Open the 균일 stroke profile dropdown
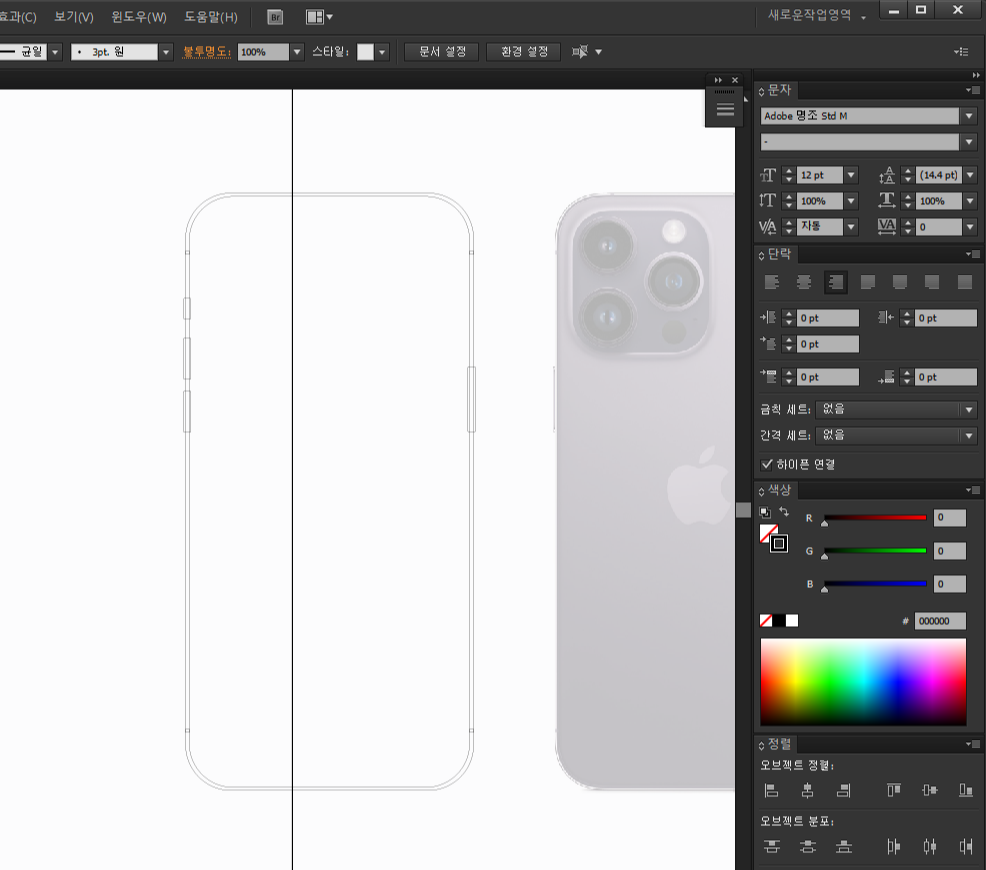Image resolution: width=986 pixels, height=870 pixels. click(x=55, y=52)
